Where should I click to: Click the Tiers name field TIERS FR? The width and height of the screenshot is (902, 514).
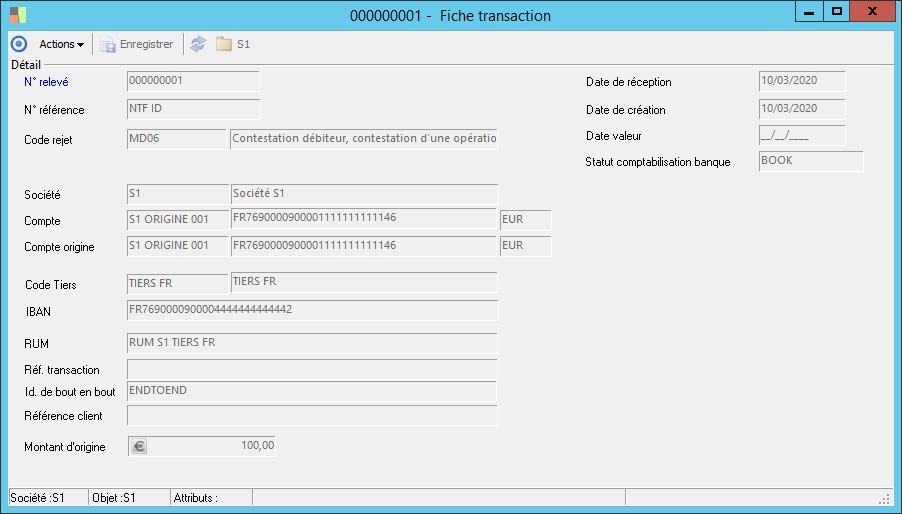click(364, 282)
